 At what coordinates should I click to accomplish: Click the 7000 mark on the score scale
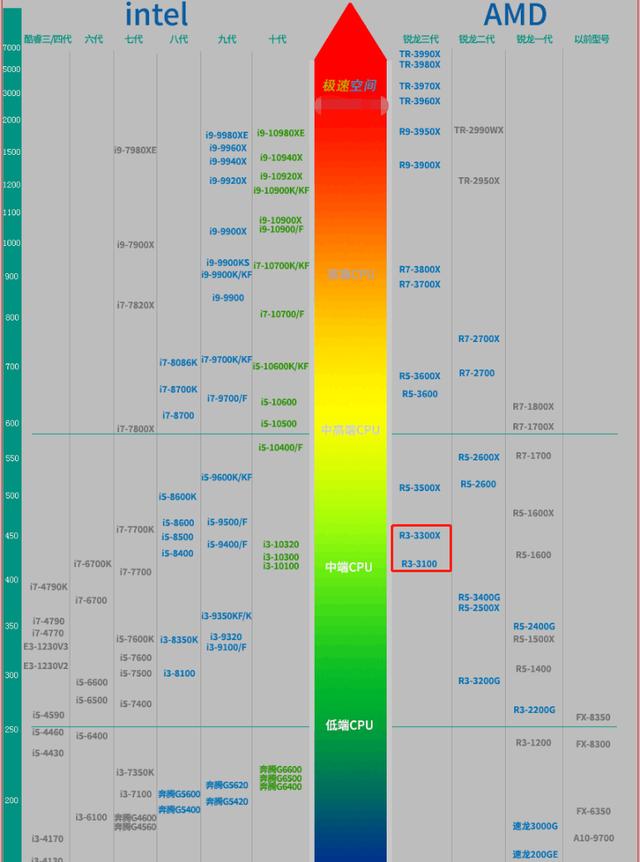11,48
